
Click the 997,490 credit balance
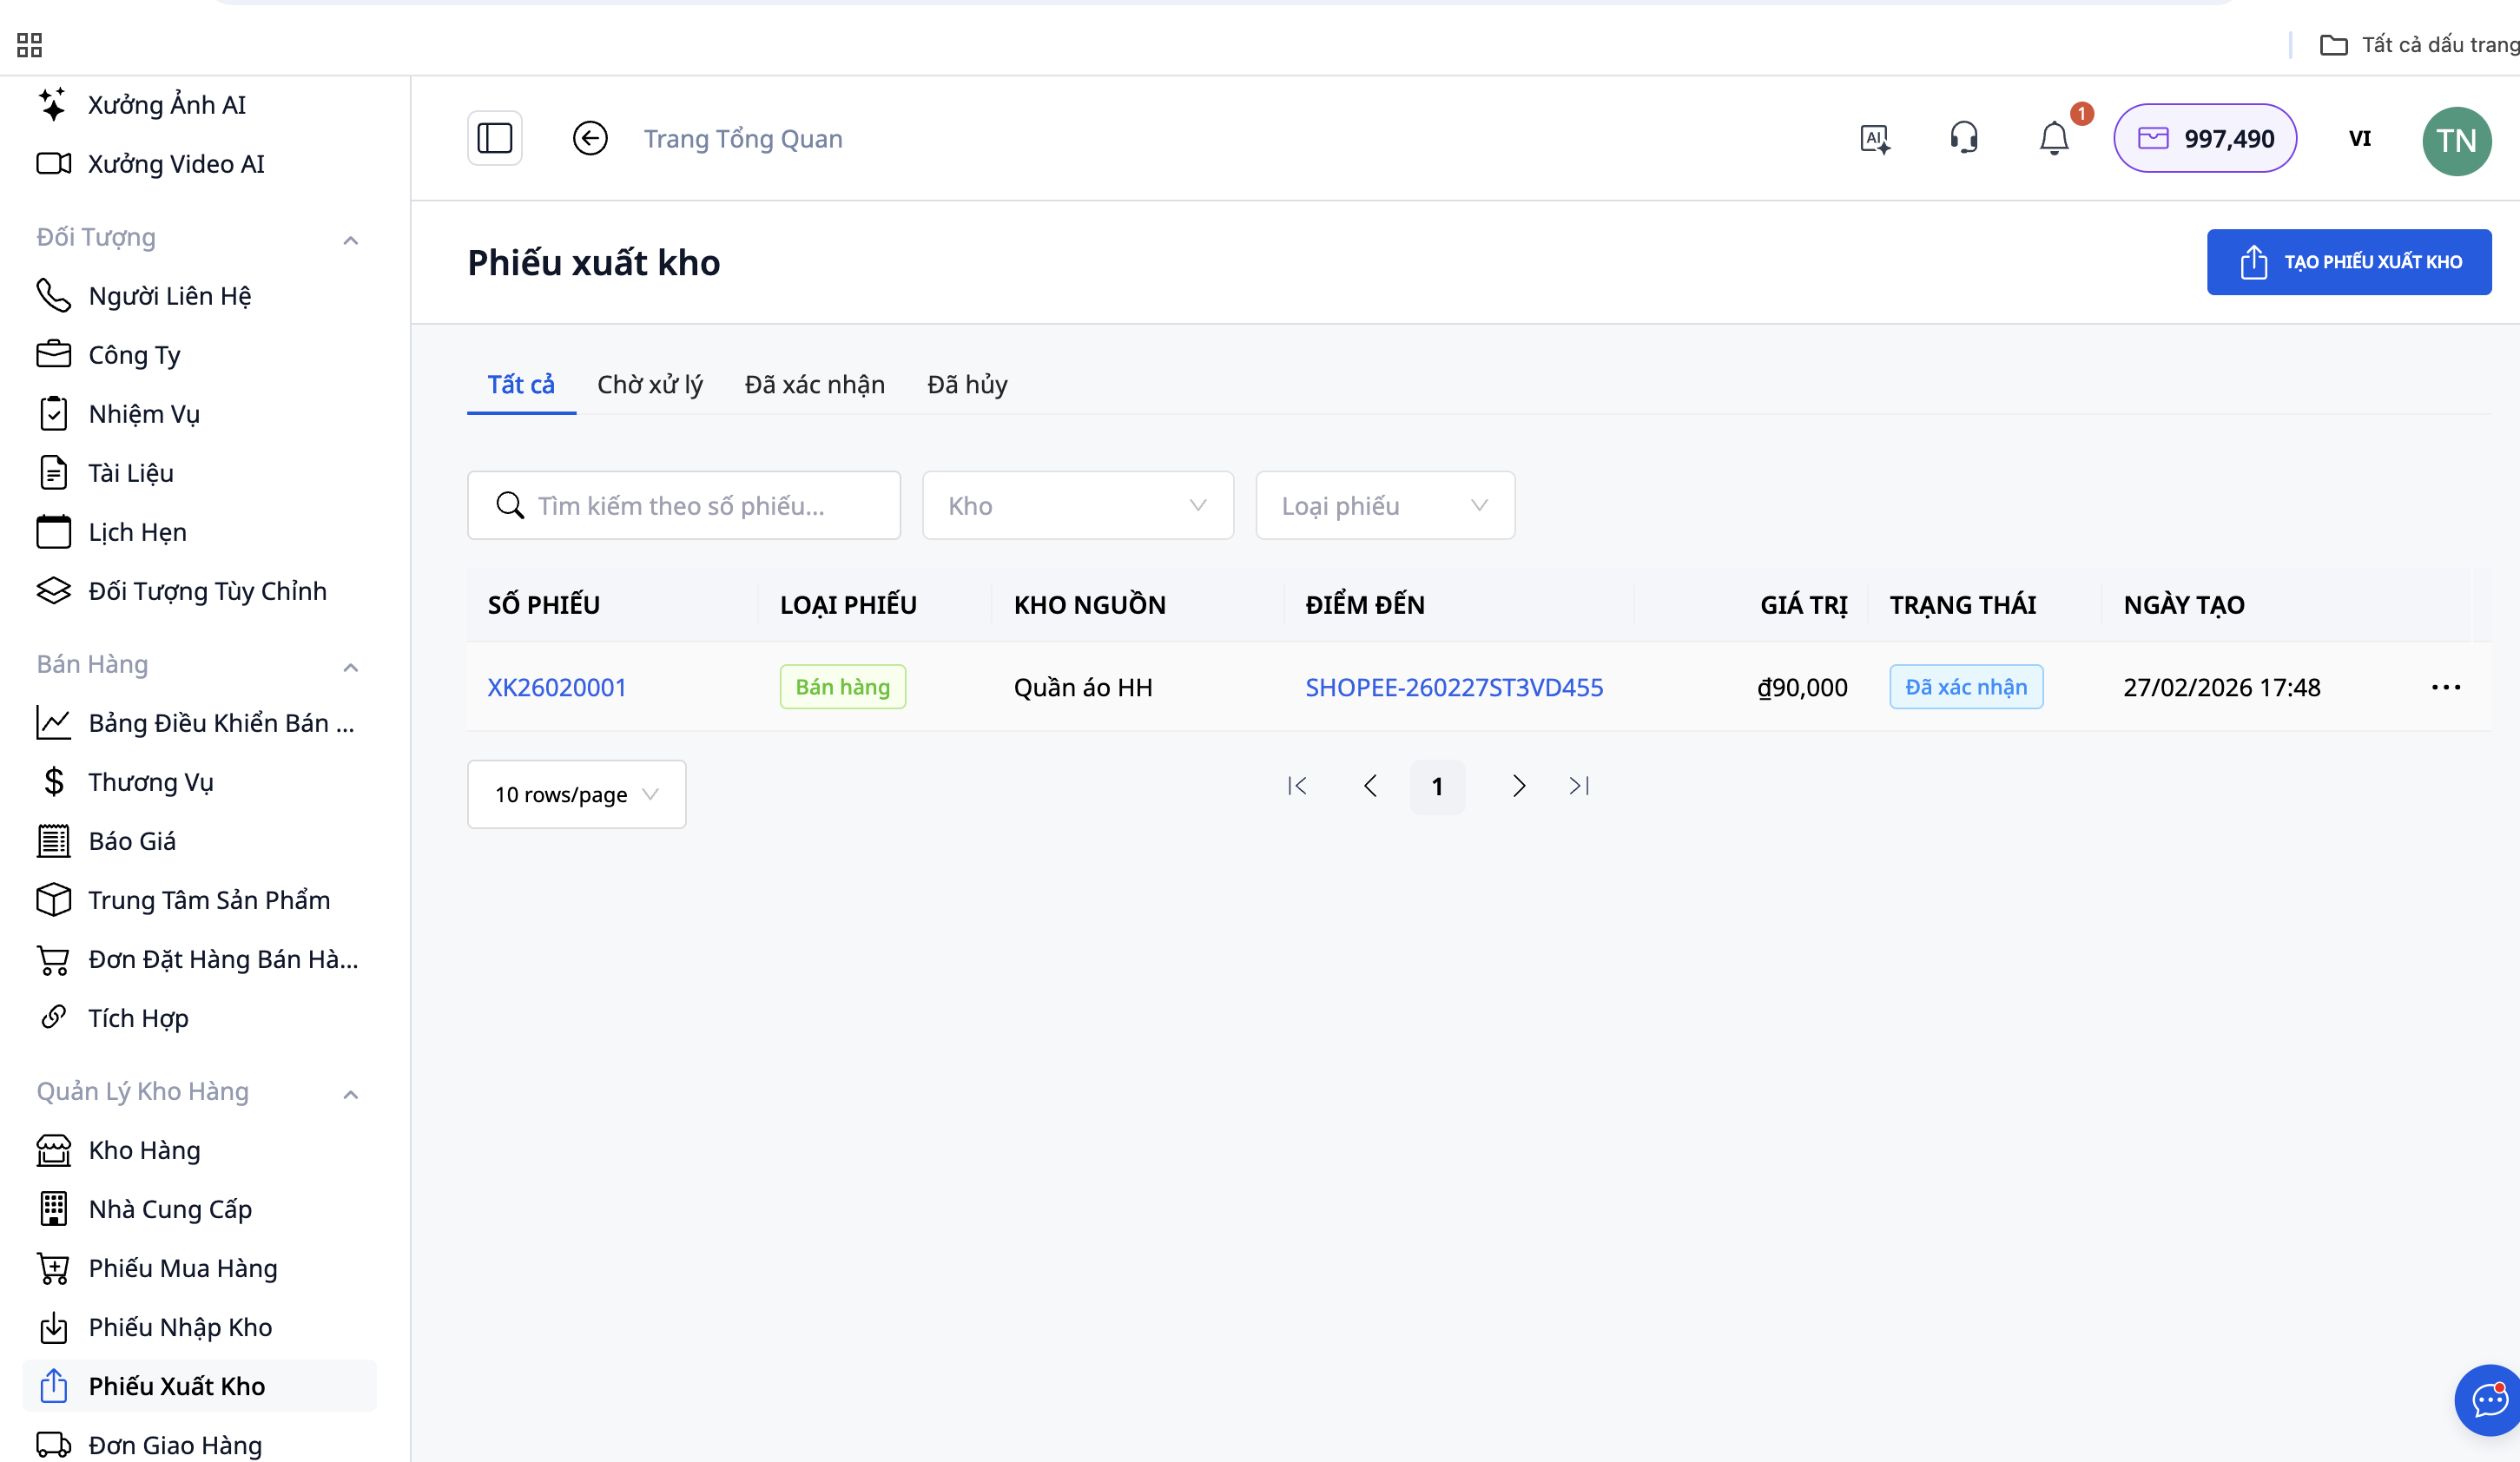(x=2205, y=138)
